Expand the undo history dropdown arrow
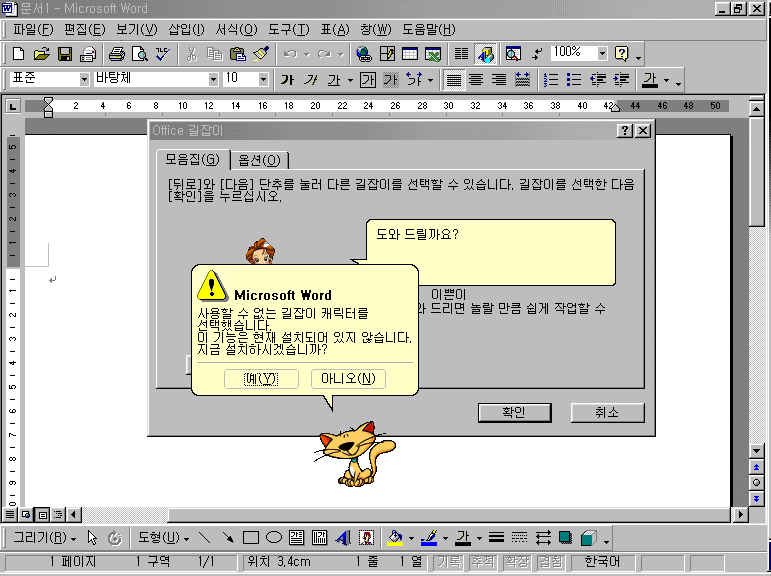Screen dimensions: 771x576 [307, 54]
